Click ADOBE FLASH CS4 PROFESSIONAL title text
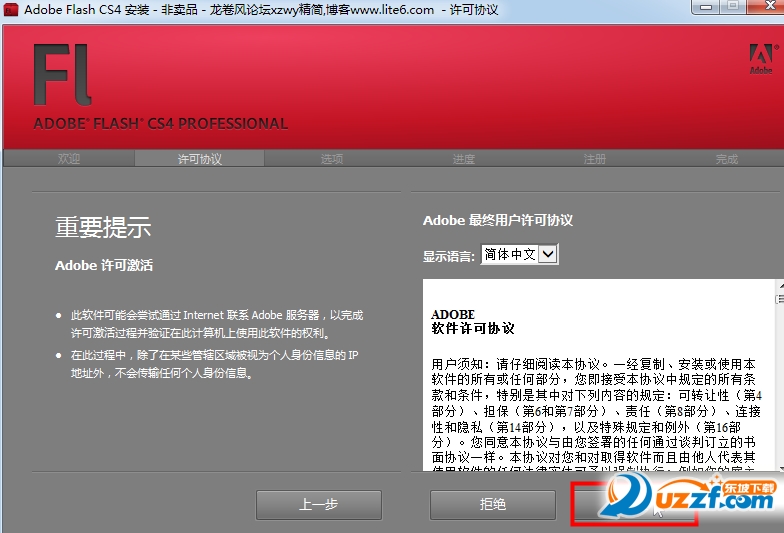784x533 pixels. point(160,124)
